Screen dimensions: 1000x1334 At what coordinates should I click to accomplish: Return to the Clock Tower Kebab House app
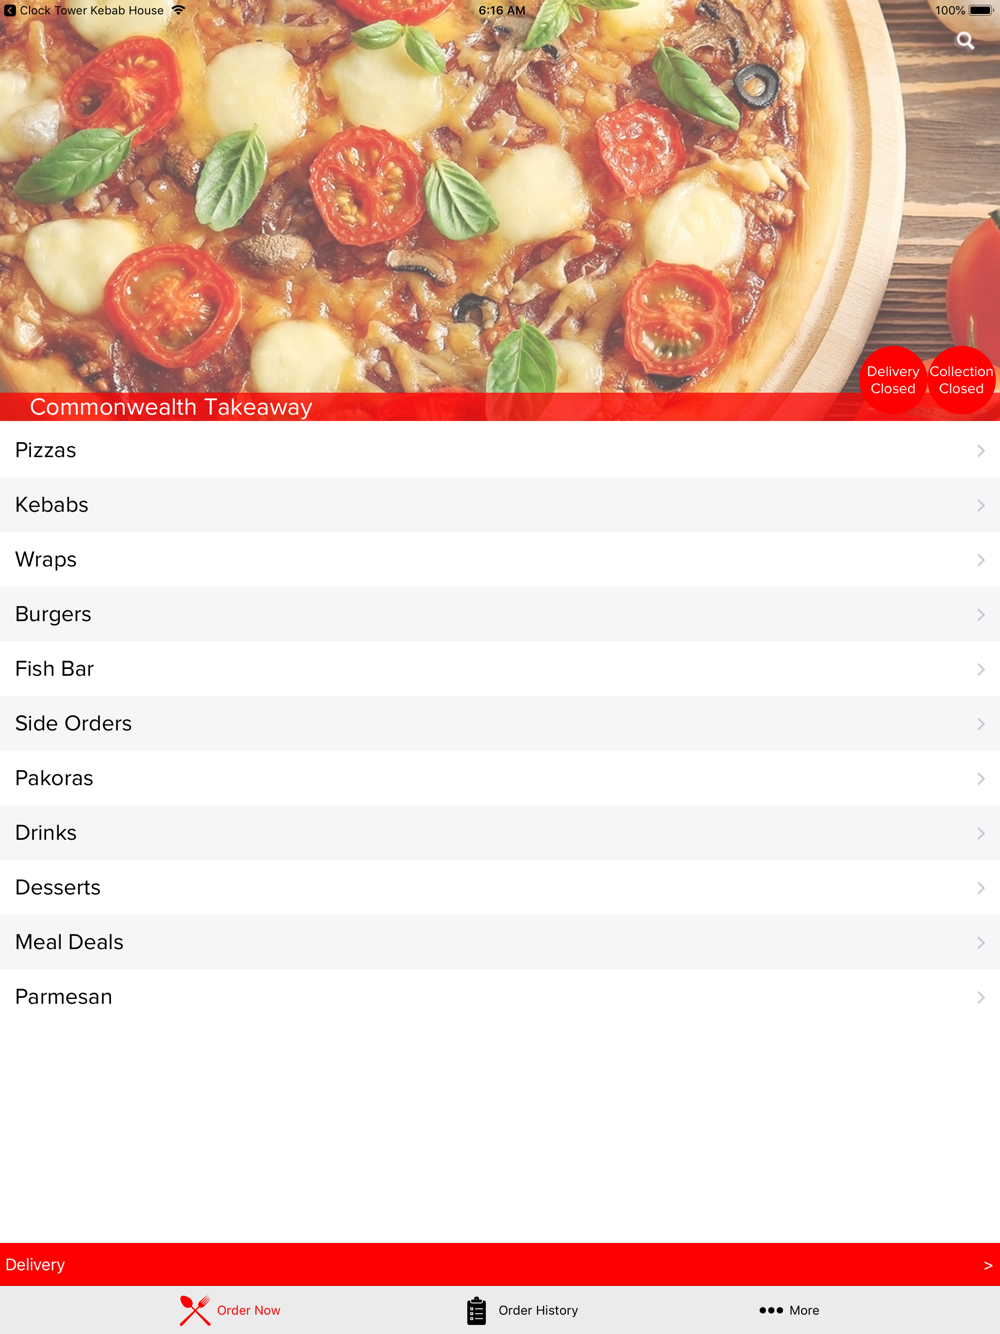[x=84, y=10]
